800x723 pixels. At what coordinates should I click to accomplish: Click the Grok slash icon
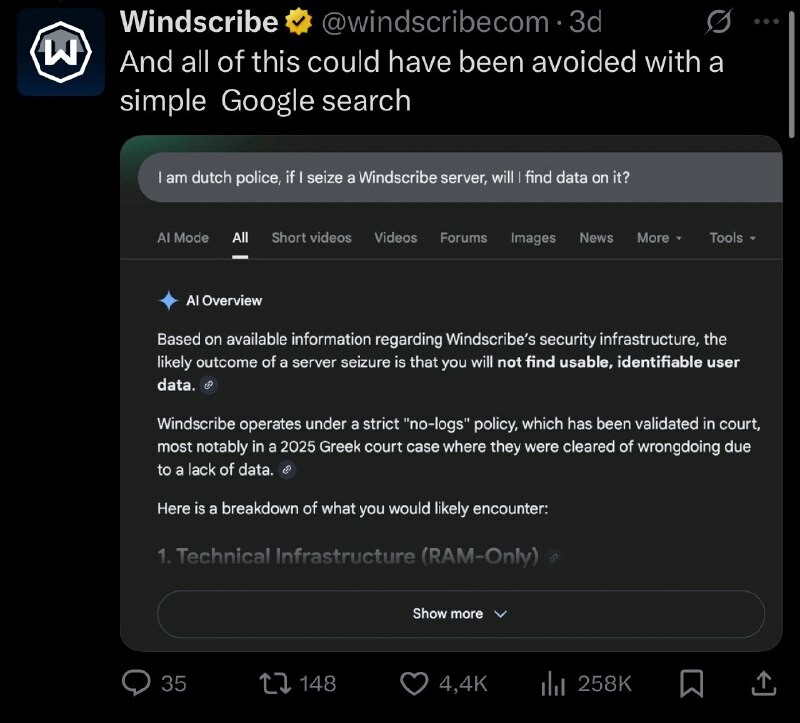(718, 21)
